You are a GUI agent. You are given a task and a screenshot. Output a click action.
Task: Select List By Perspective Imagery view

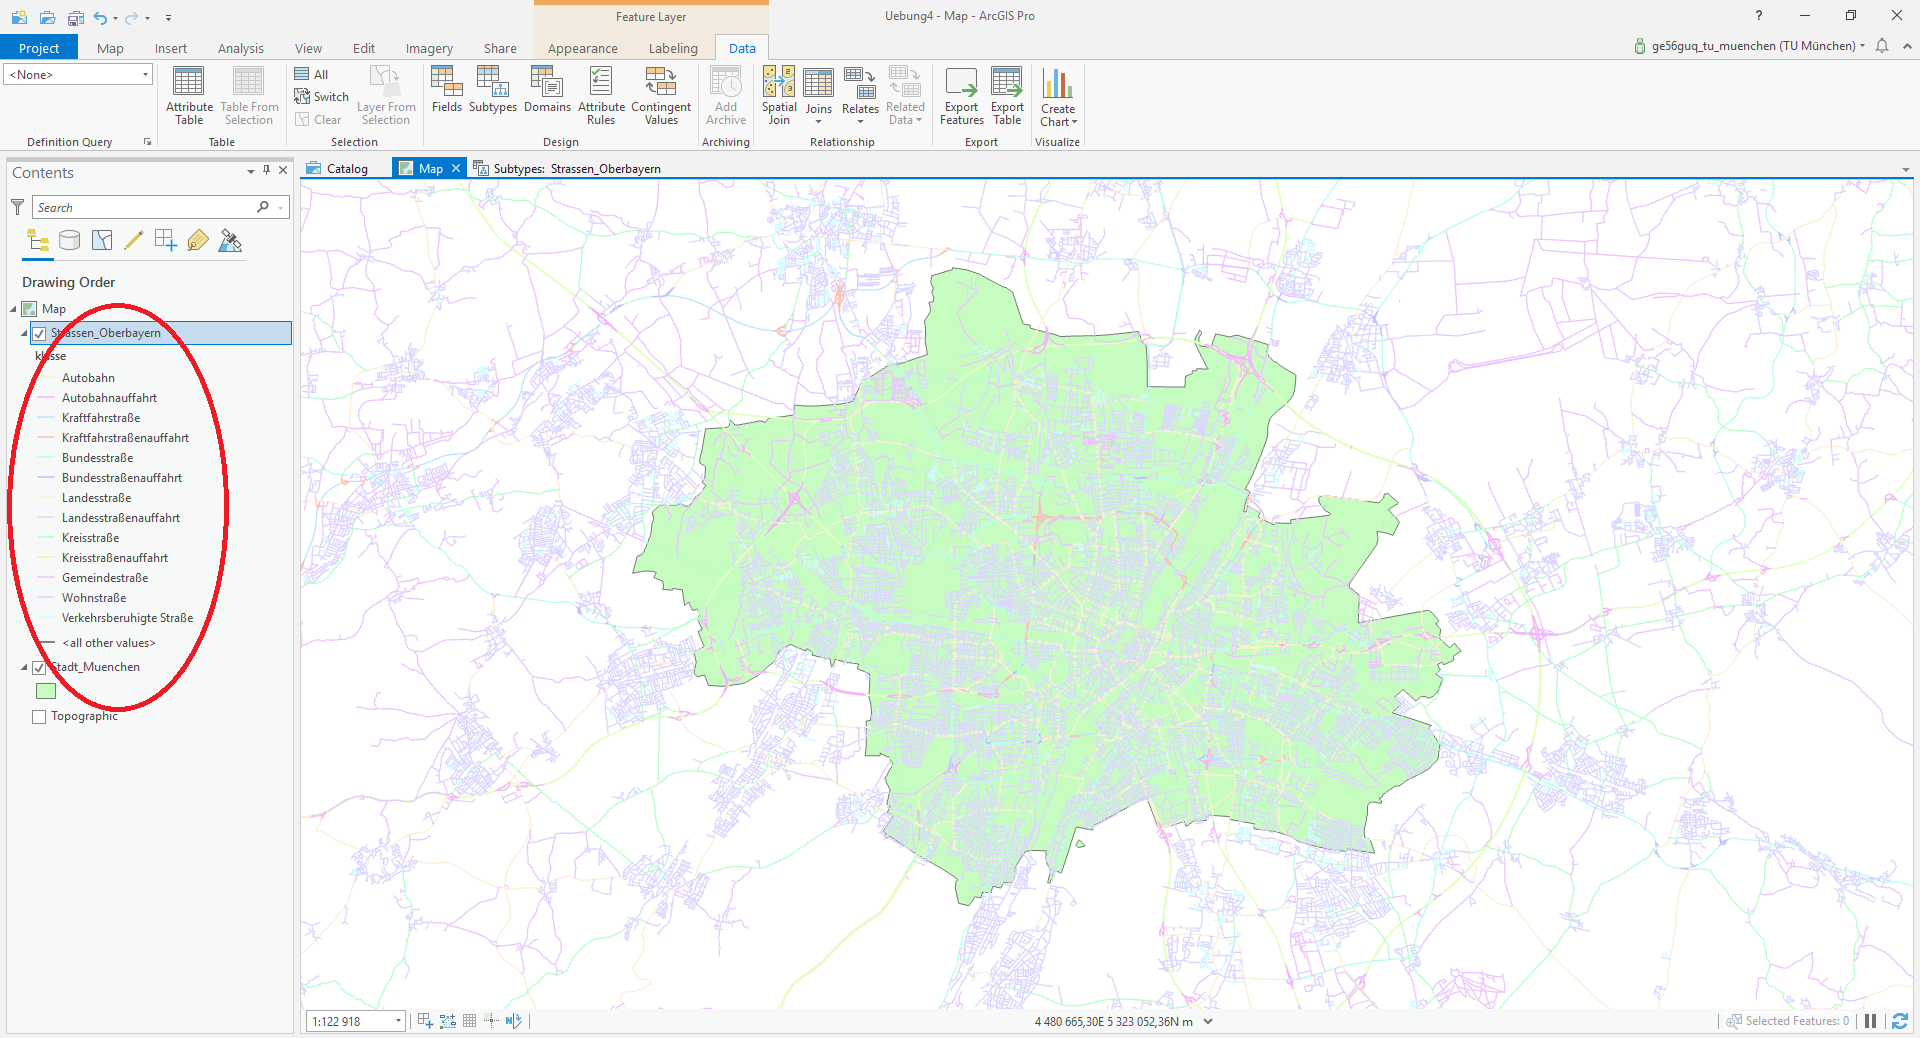(x=230, y=240)
